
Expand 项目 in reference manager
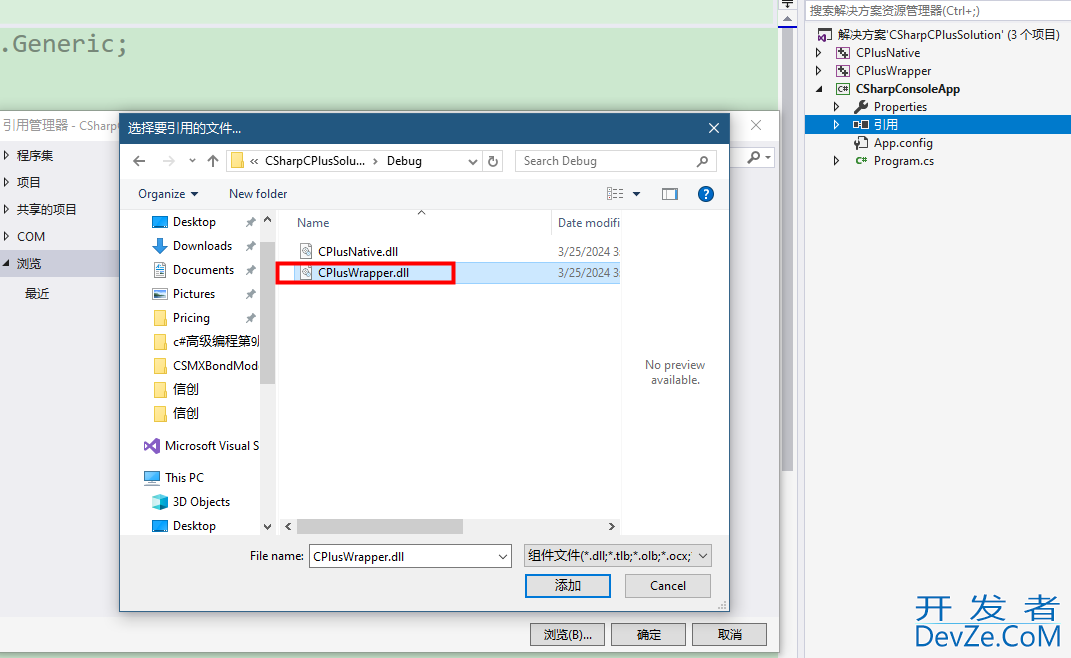click(x=6, y=182)
